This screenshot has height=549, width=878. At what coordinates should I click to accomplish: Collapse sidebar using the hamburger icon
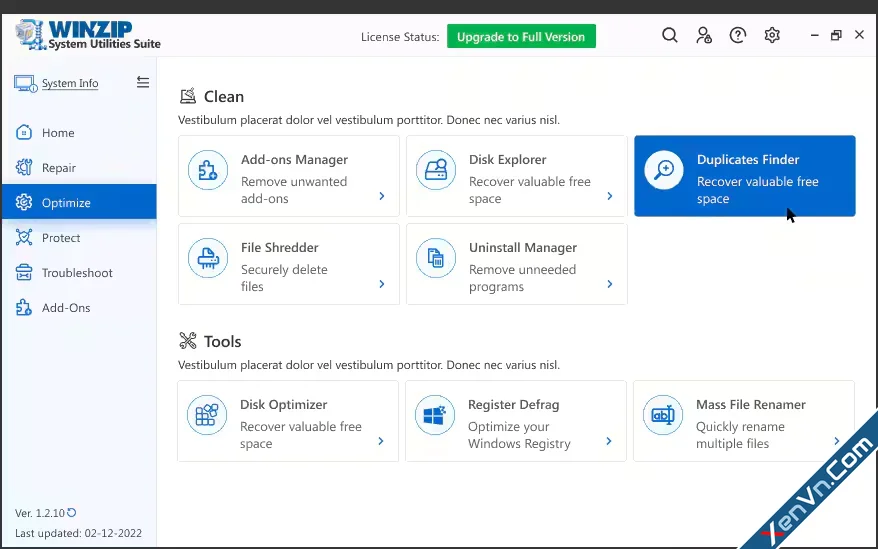click(x=143, y=82)
